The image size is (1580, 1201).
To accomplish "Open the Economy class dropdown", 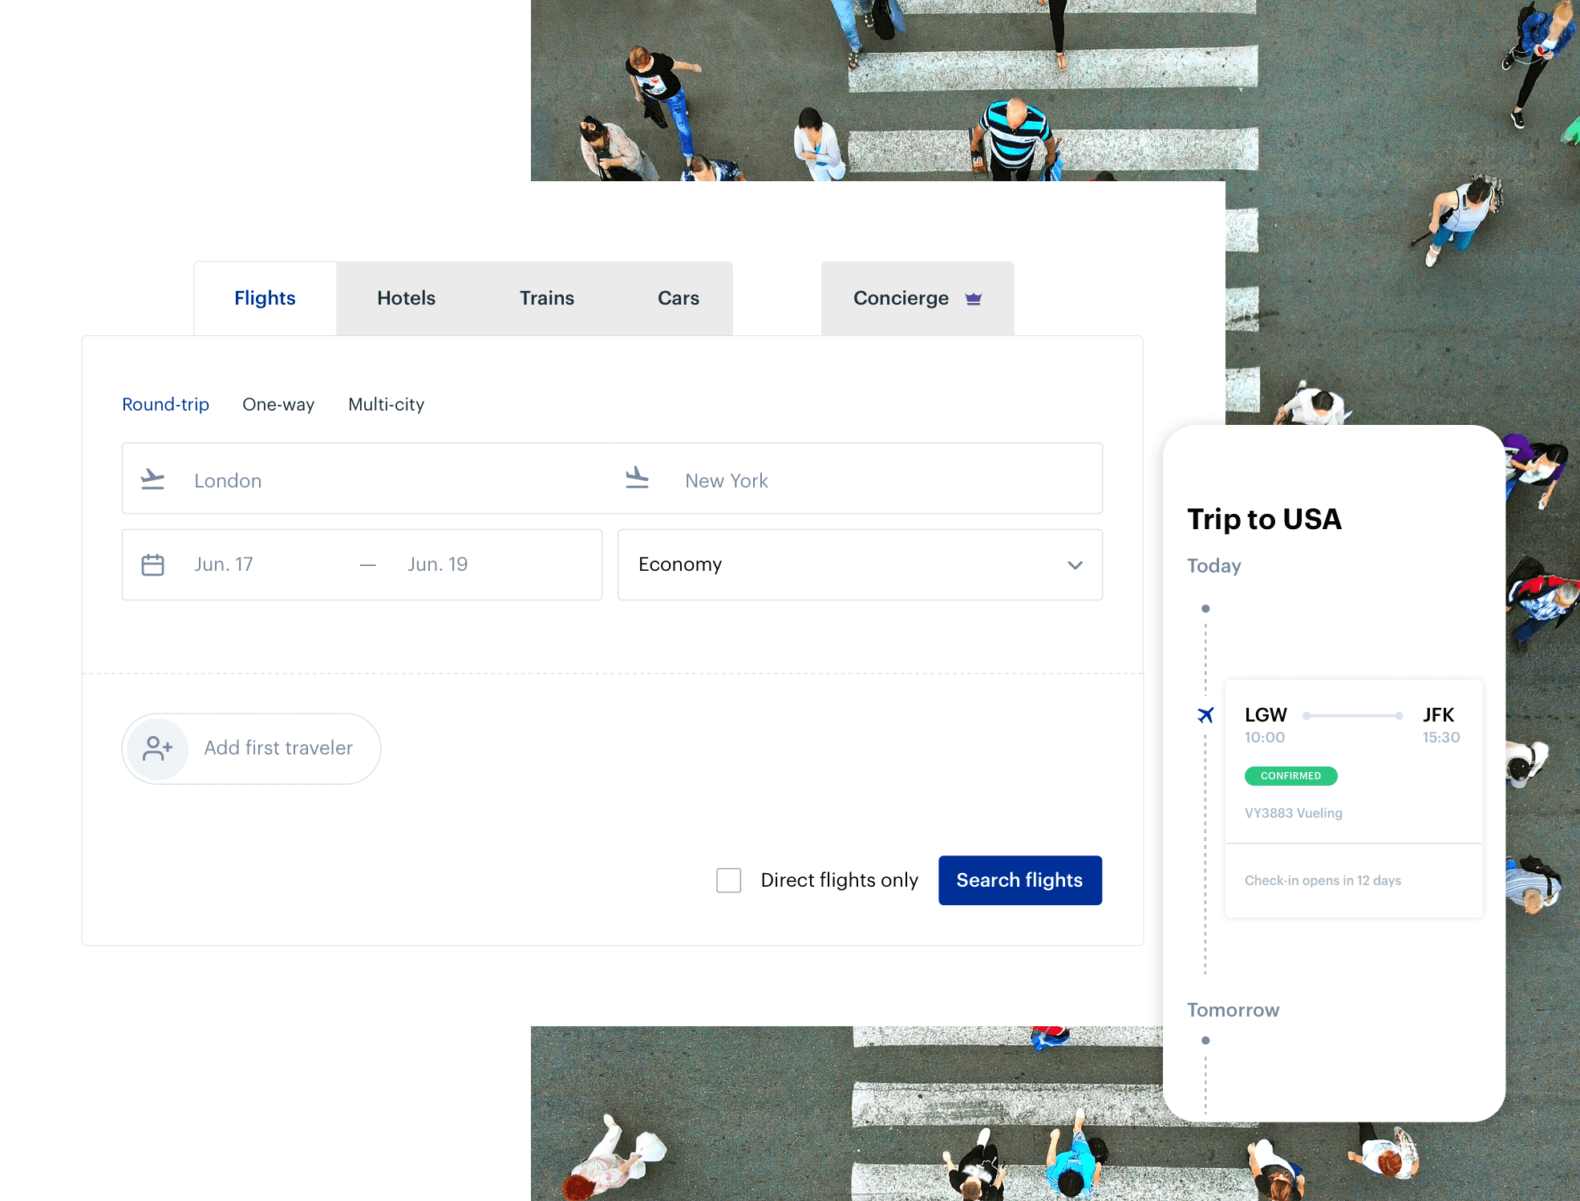I will click(x=860, y=564).
